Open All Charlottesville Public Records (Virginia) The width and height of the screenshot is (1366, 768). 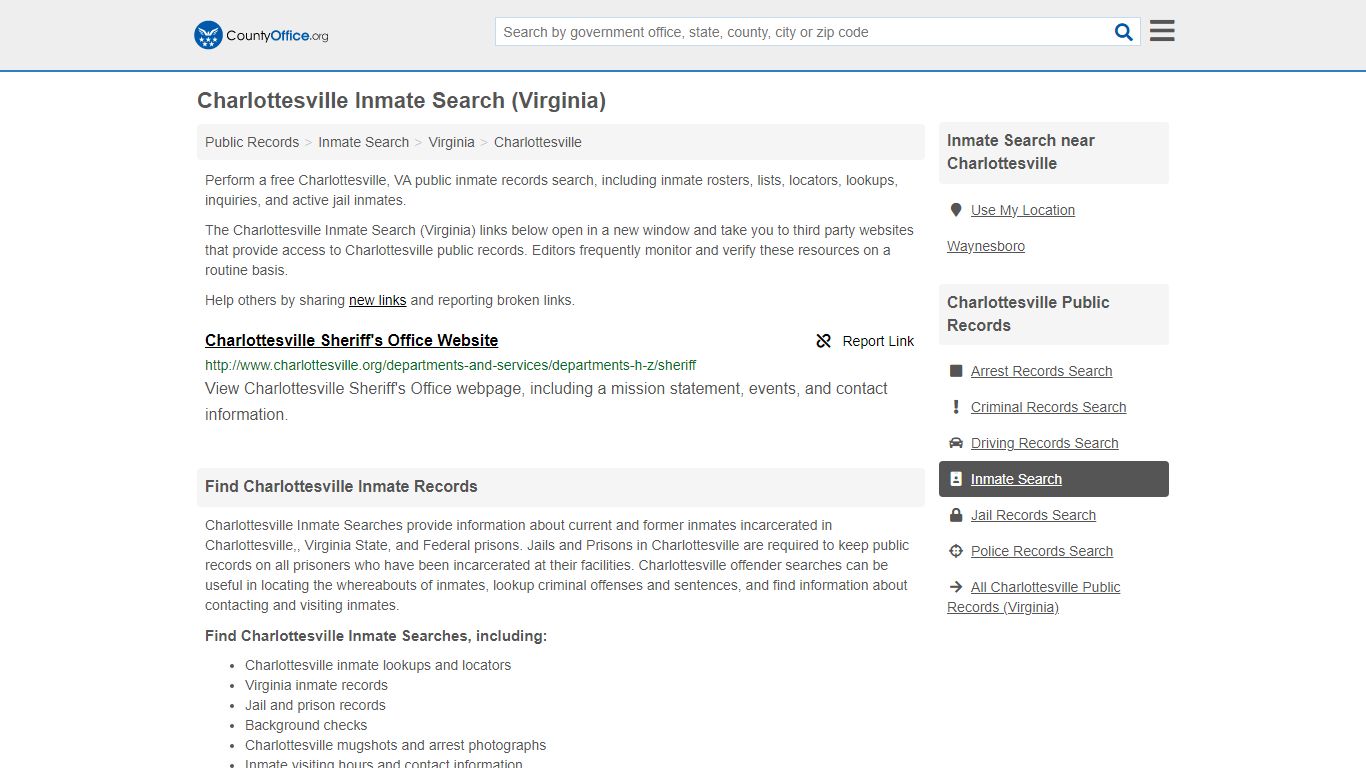[x=1034, y=597]
